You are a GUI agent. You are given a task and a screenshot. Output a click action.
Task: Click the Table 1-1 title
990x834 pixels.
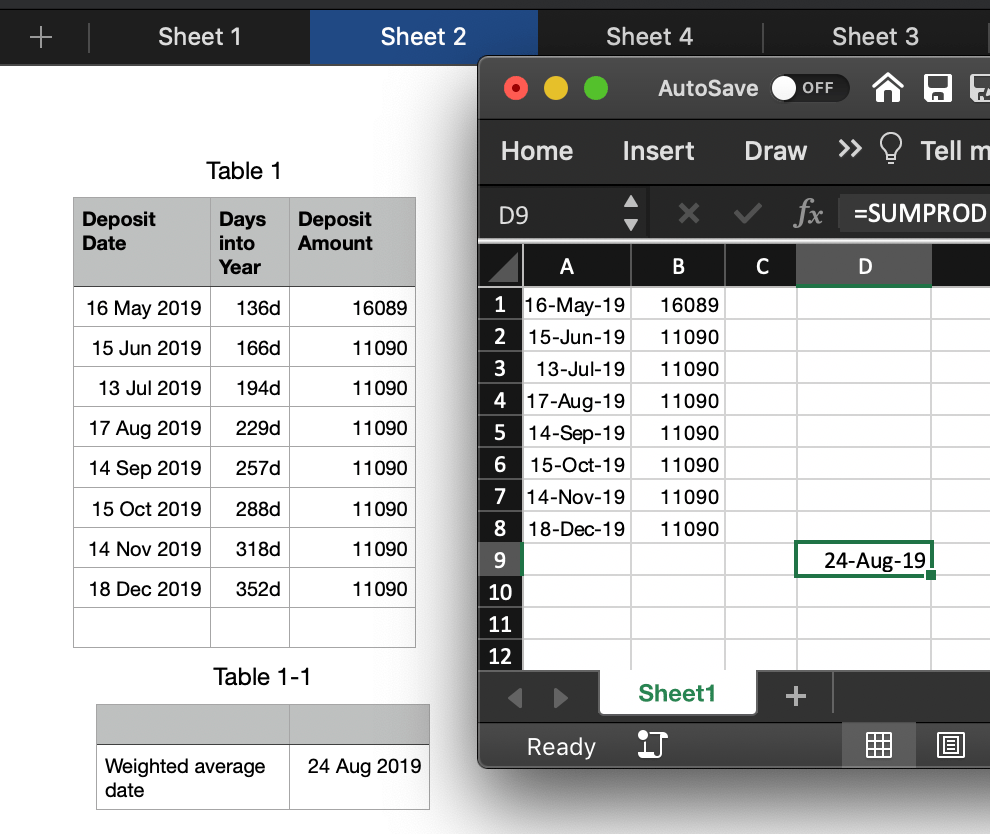(x=262, y=677)
